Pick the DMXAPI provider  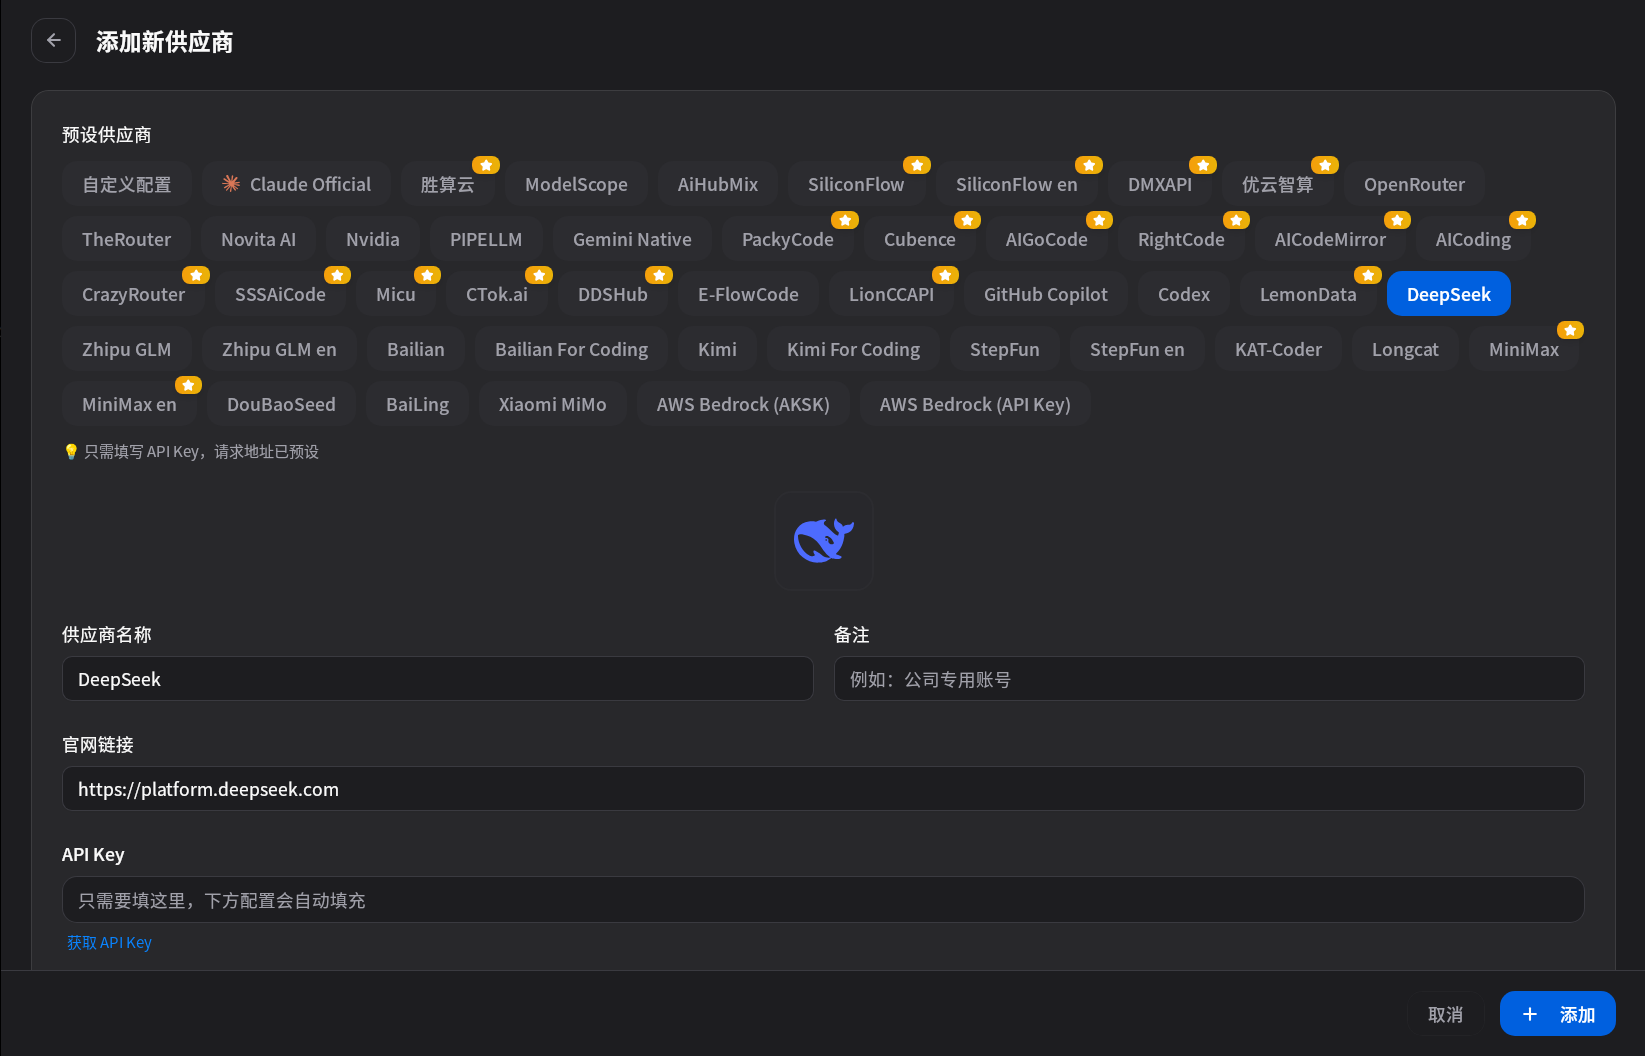point(1160,184)
